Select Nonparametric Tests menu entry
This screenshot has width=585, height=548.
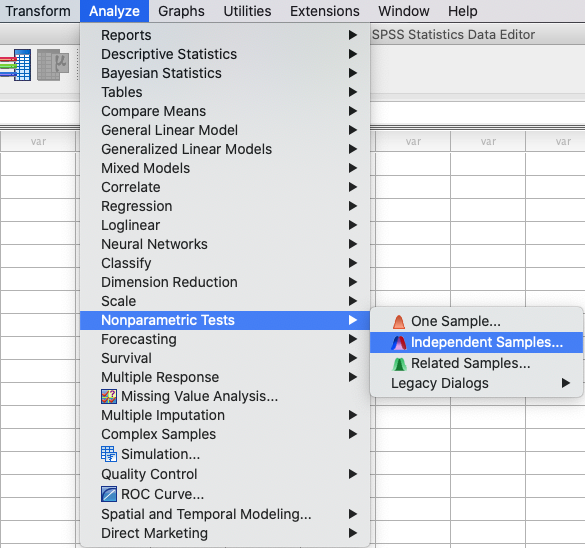coord(225,320)
